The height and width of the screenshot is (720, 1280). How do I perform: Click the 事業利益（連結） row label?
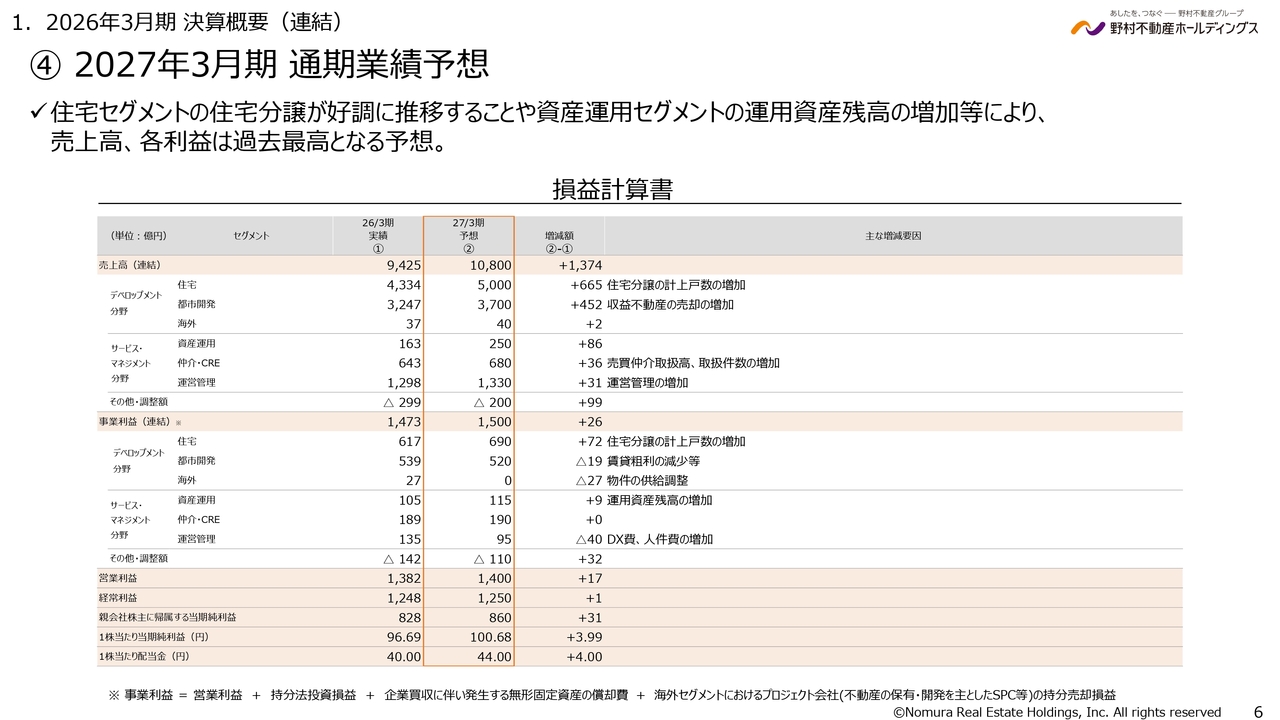tap(135, 422)
